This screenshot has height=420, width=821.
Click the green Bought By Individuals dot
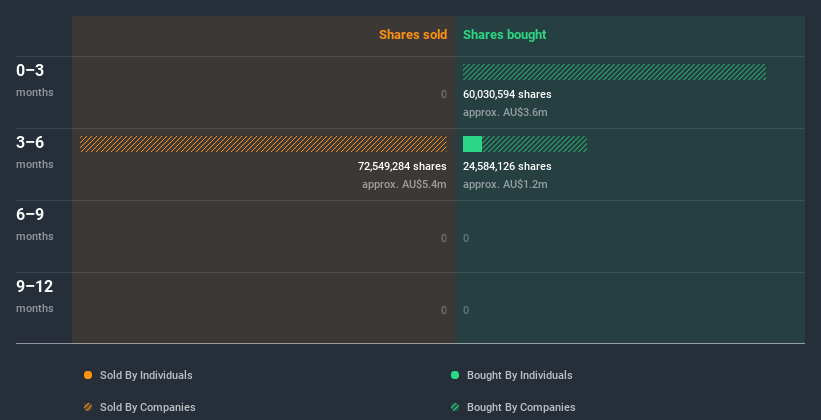[455, 375]
